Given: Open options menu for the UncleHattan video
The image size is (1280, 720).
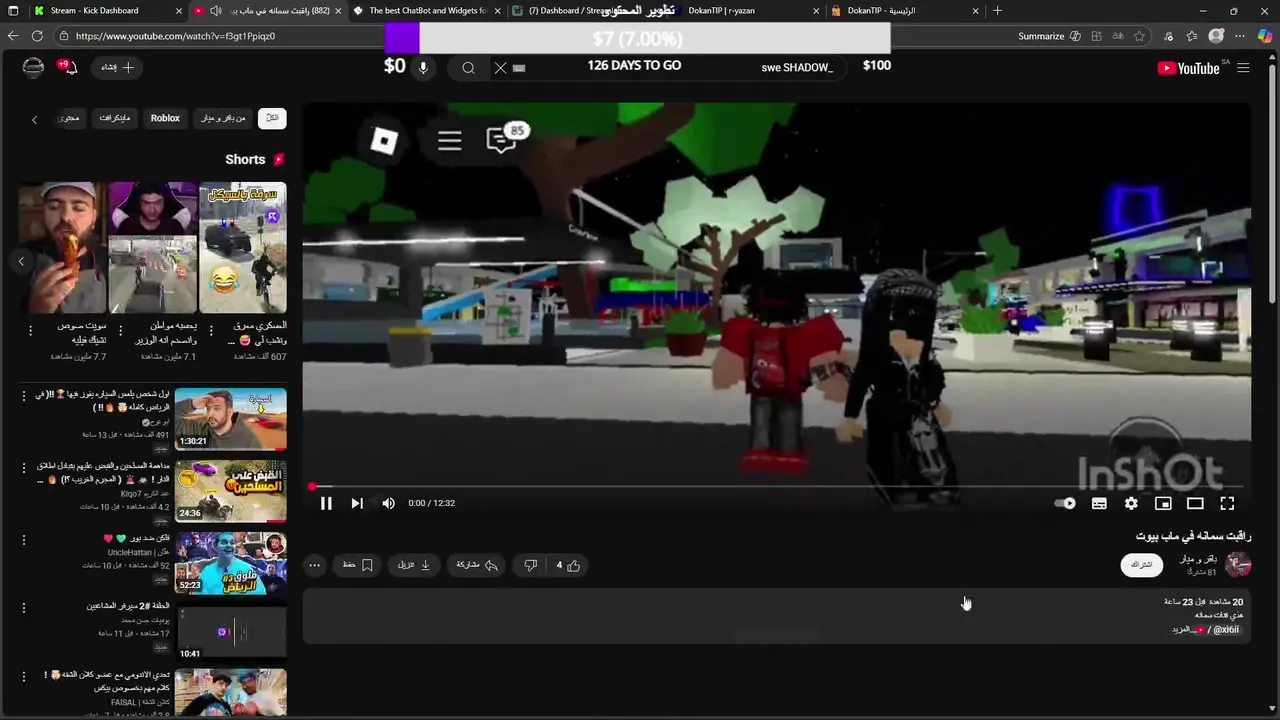Looking at the screenshot, I should (x=24, y=540).
